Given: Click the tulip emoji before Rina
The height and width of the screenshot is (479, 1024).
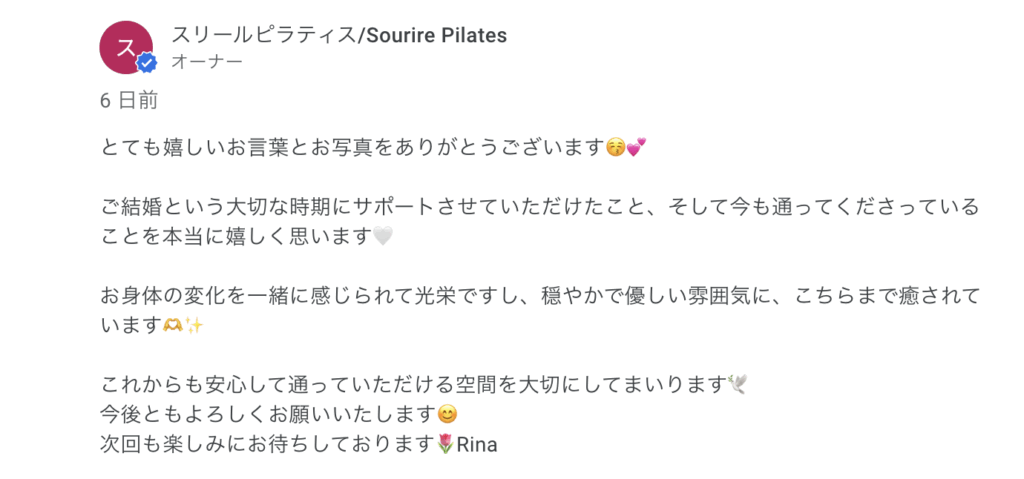Looking at the screenshot, I should click(446, 443).
